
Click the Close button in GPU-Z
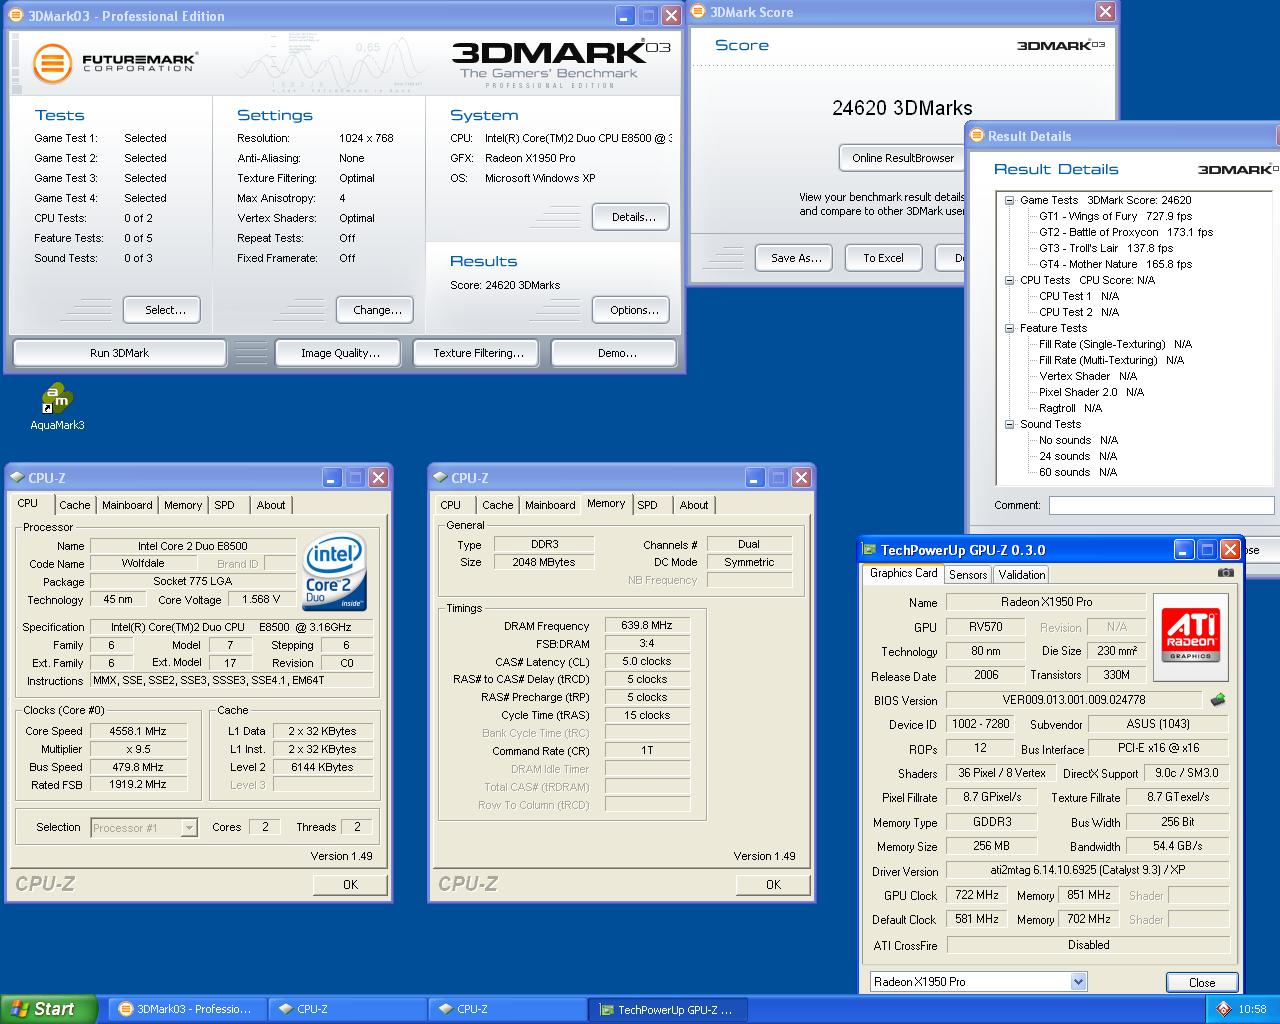tap(1201, 982)
